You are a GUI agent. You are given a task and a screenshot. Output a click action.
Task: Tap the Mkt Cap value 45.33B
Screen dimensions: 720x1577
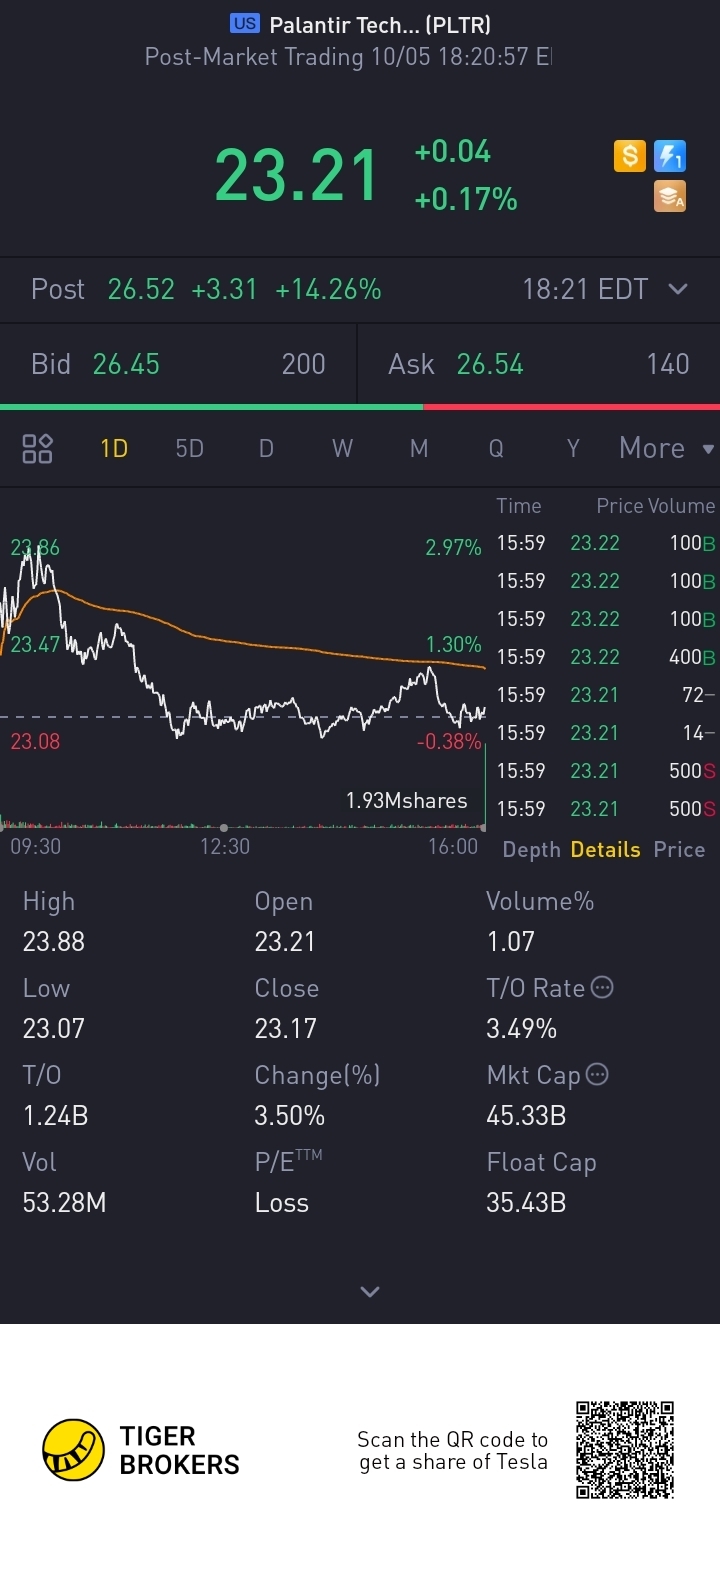[x=526, y=1116]
